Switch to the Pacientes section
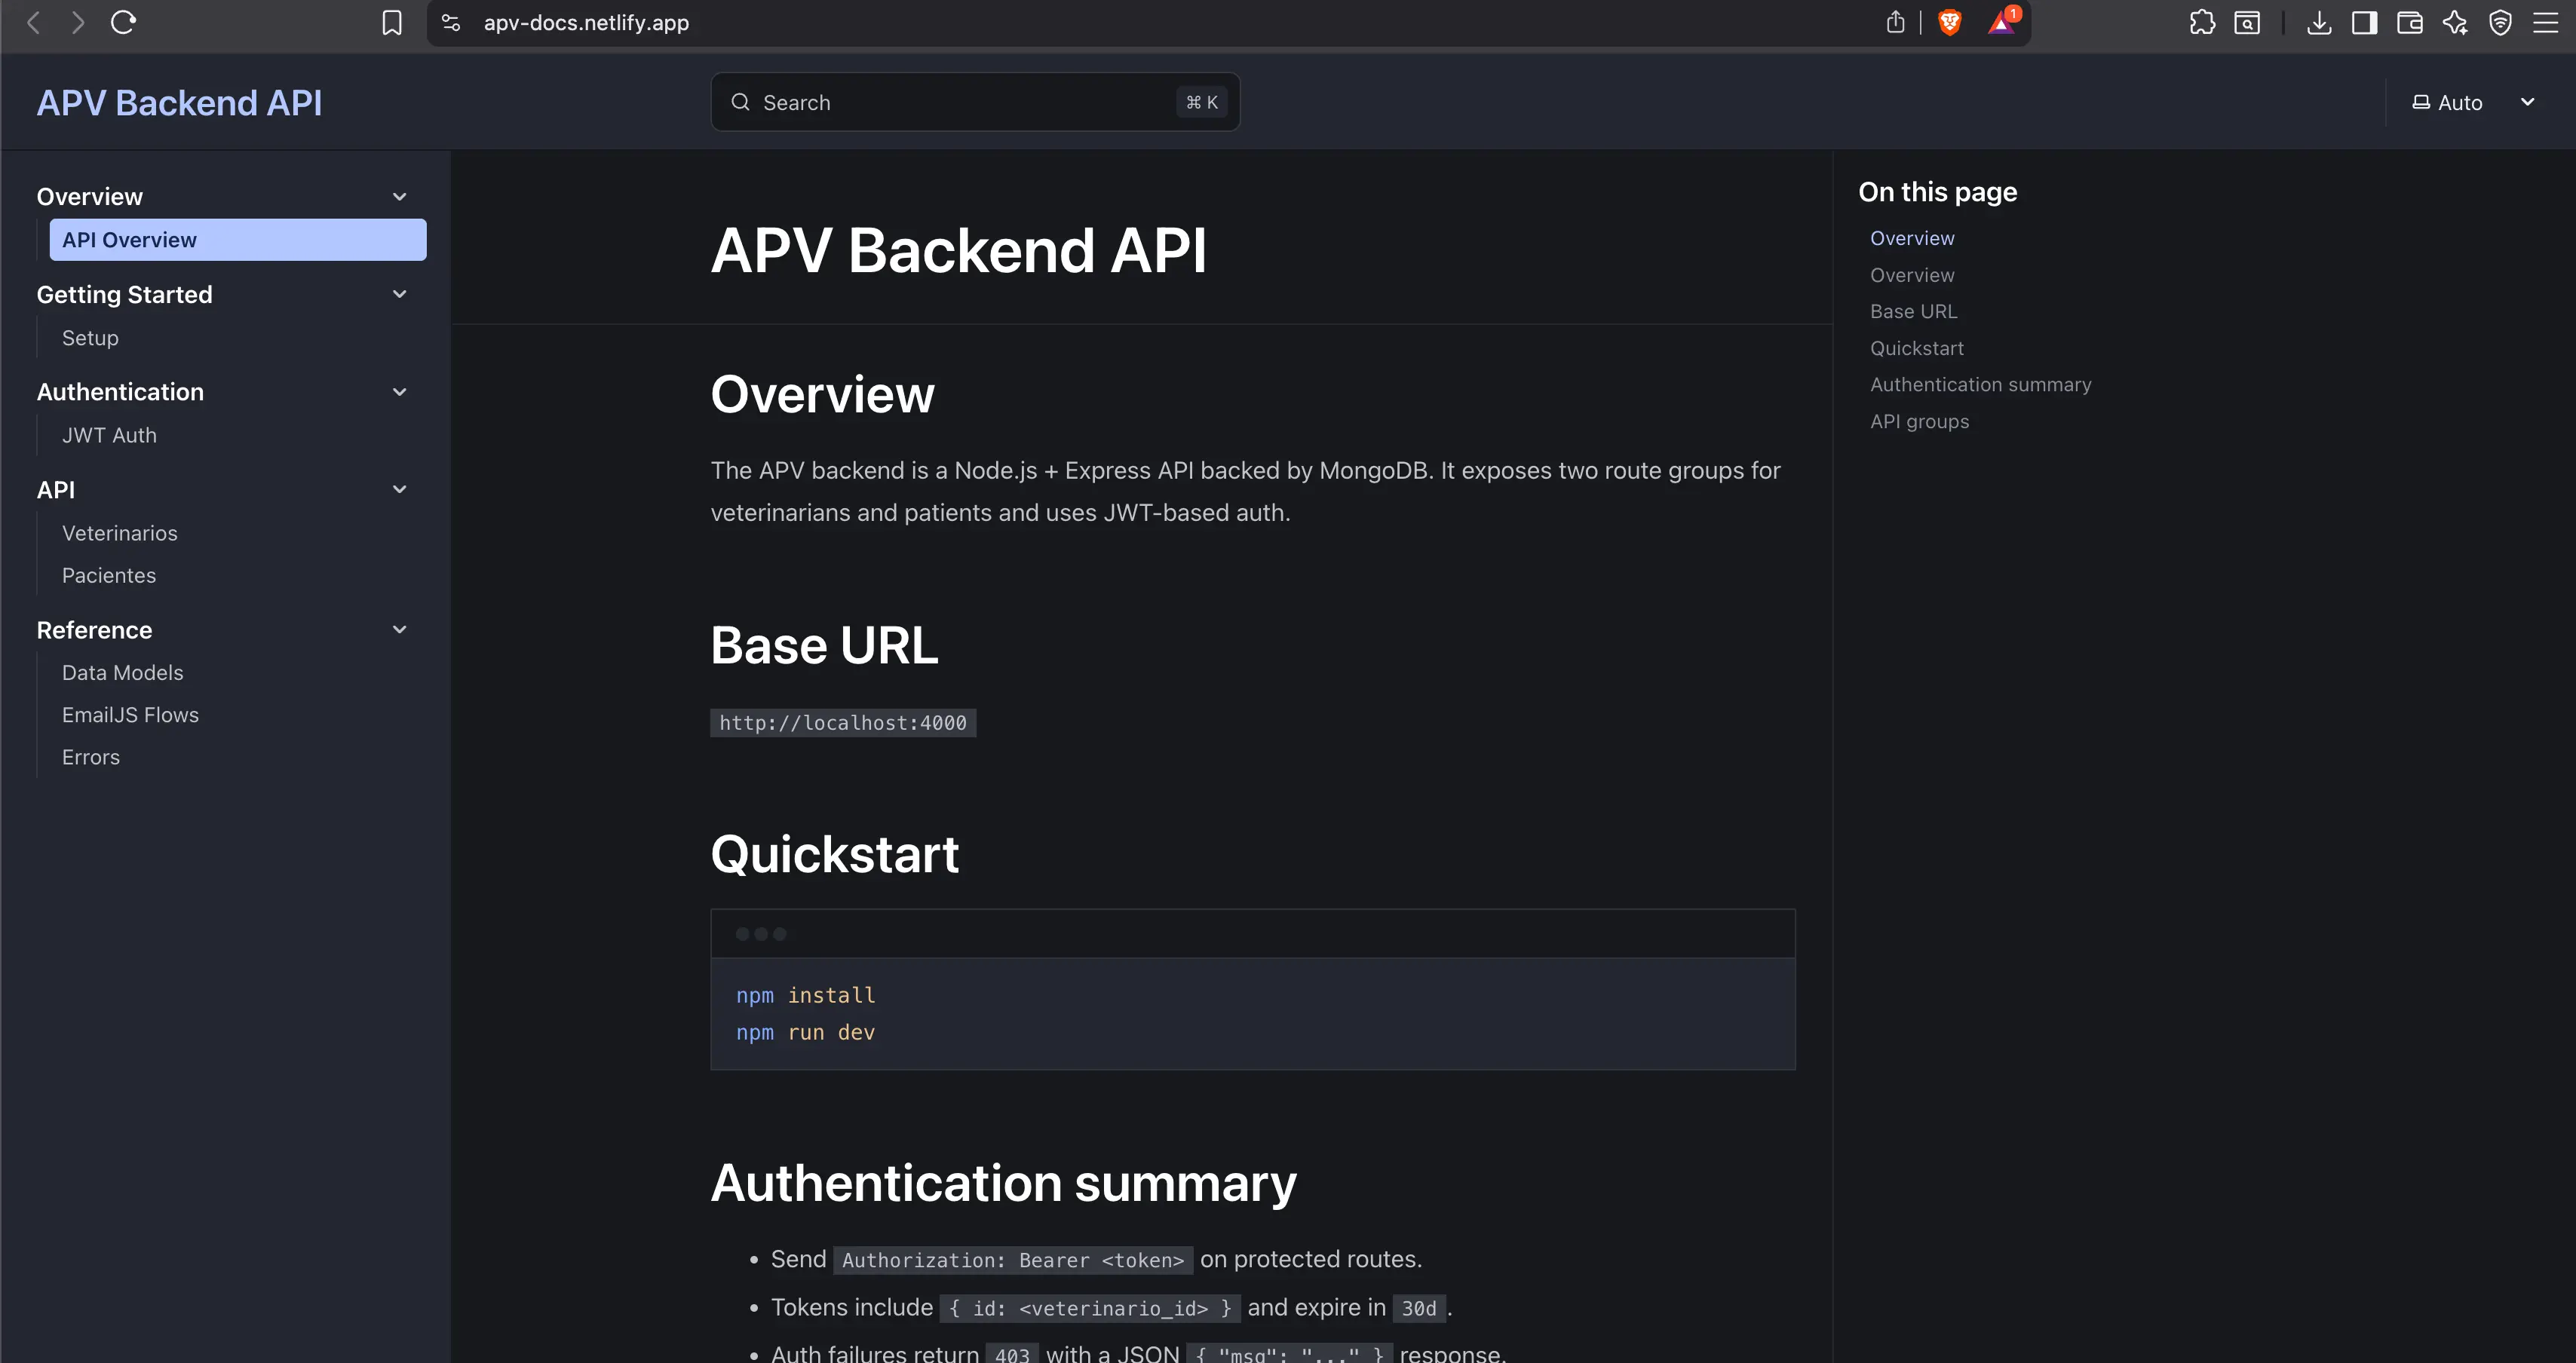Image resolution: width=2576 pixels, height=1363 pixels. pyautogui.click(x=109, y=575)
